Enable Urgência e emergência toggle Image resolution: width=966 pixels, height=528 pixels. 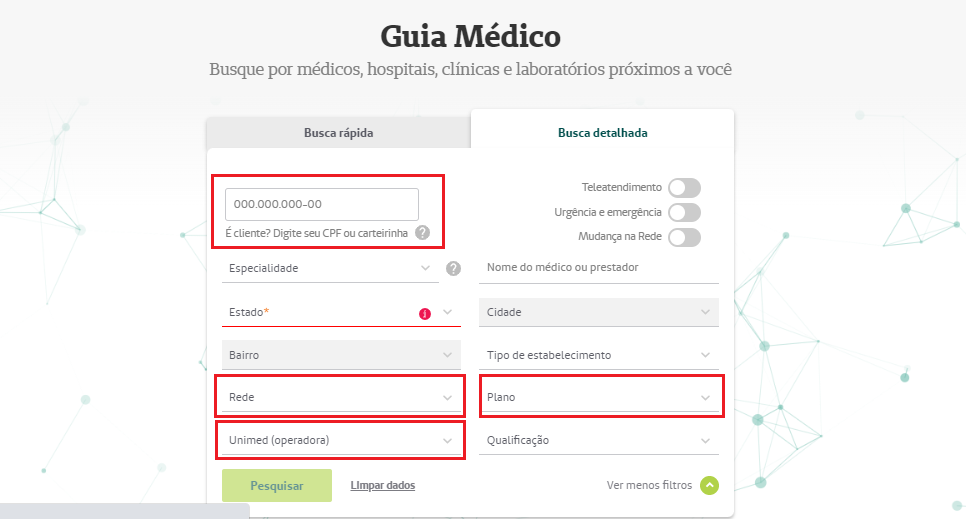point(684,213)
